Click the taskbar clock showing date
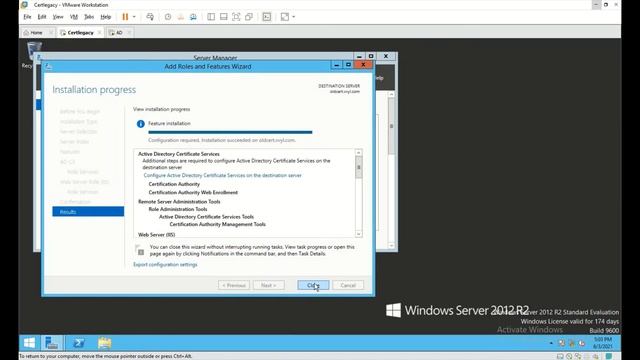This screenshot has width=640, height=360. click(603, 343)
